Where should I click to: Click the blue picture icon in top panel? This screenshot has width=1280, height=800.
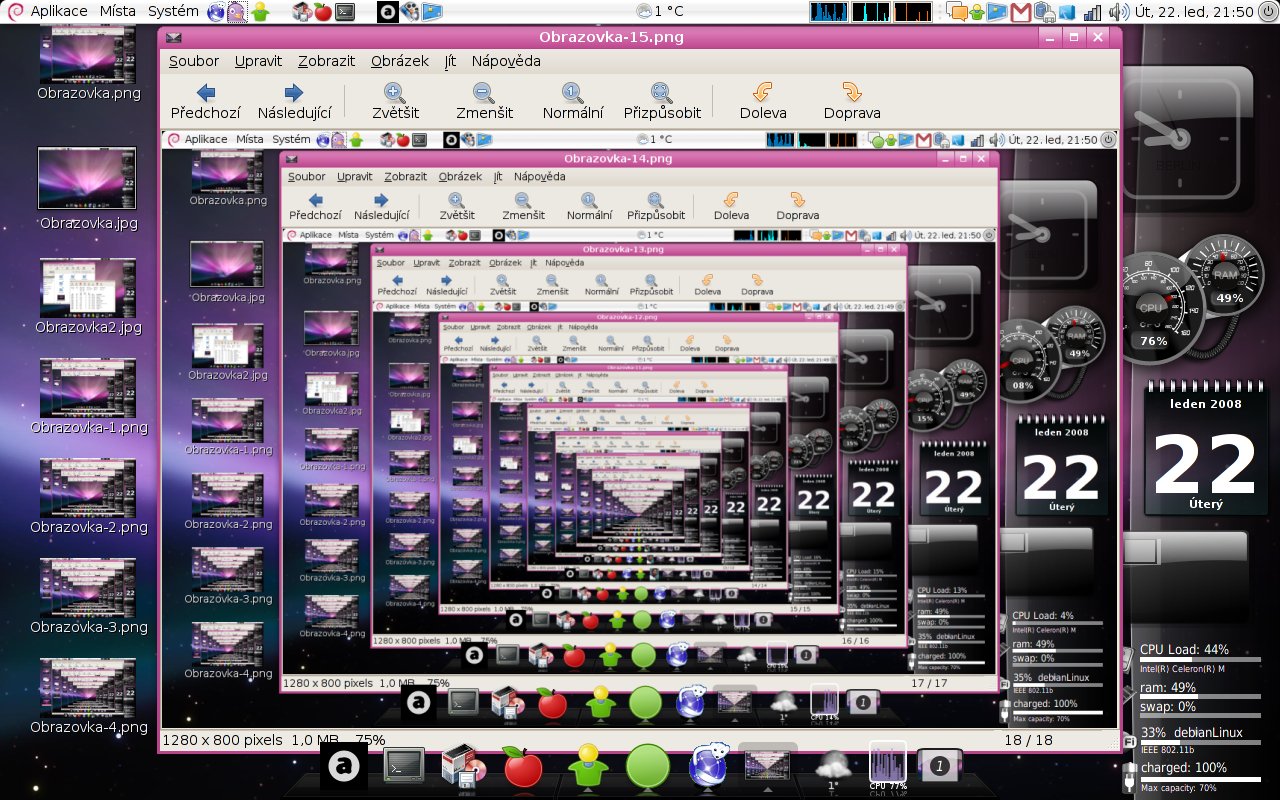coord(432,12)
